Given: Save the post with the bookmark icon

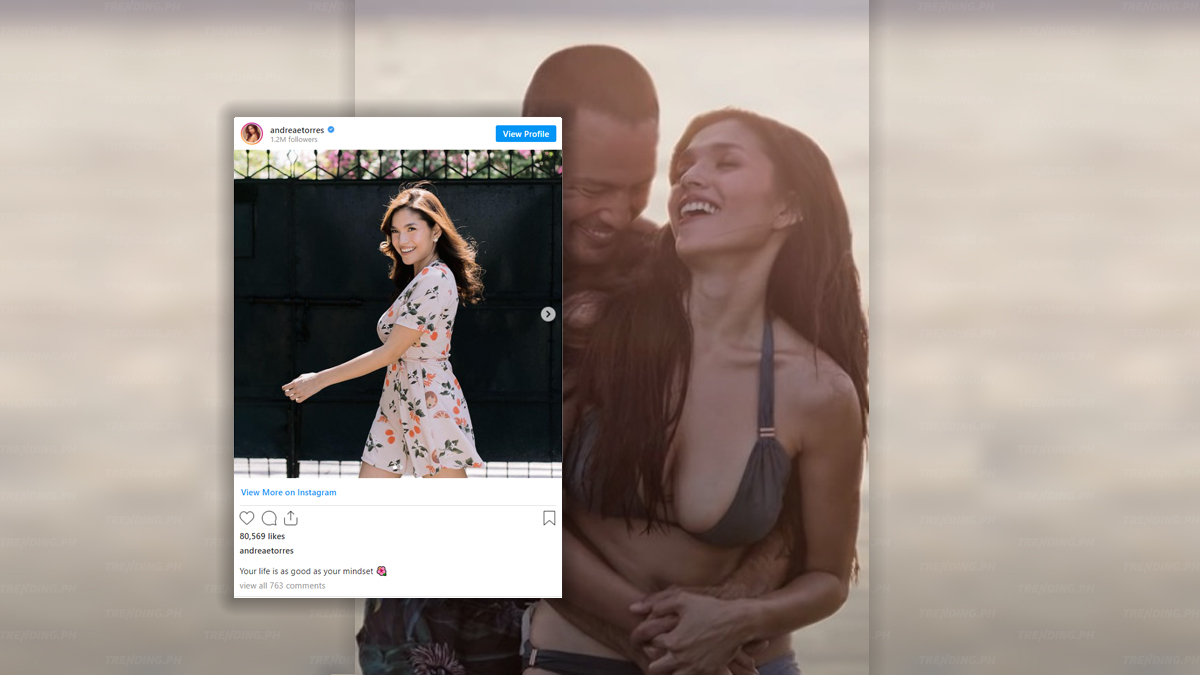Looking at the screenshot, I should click(549, 518).
